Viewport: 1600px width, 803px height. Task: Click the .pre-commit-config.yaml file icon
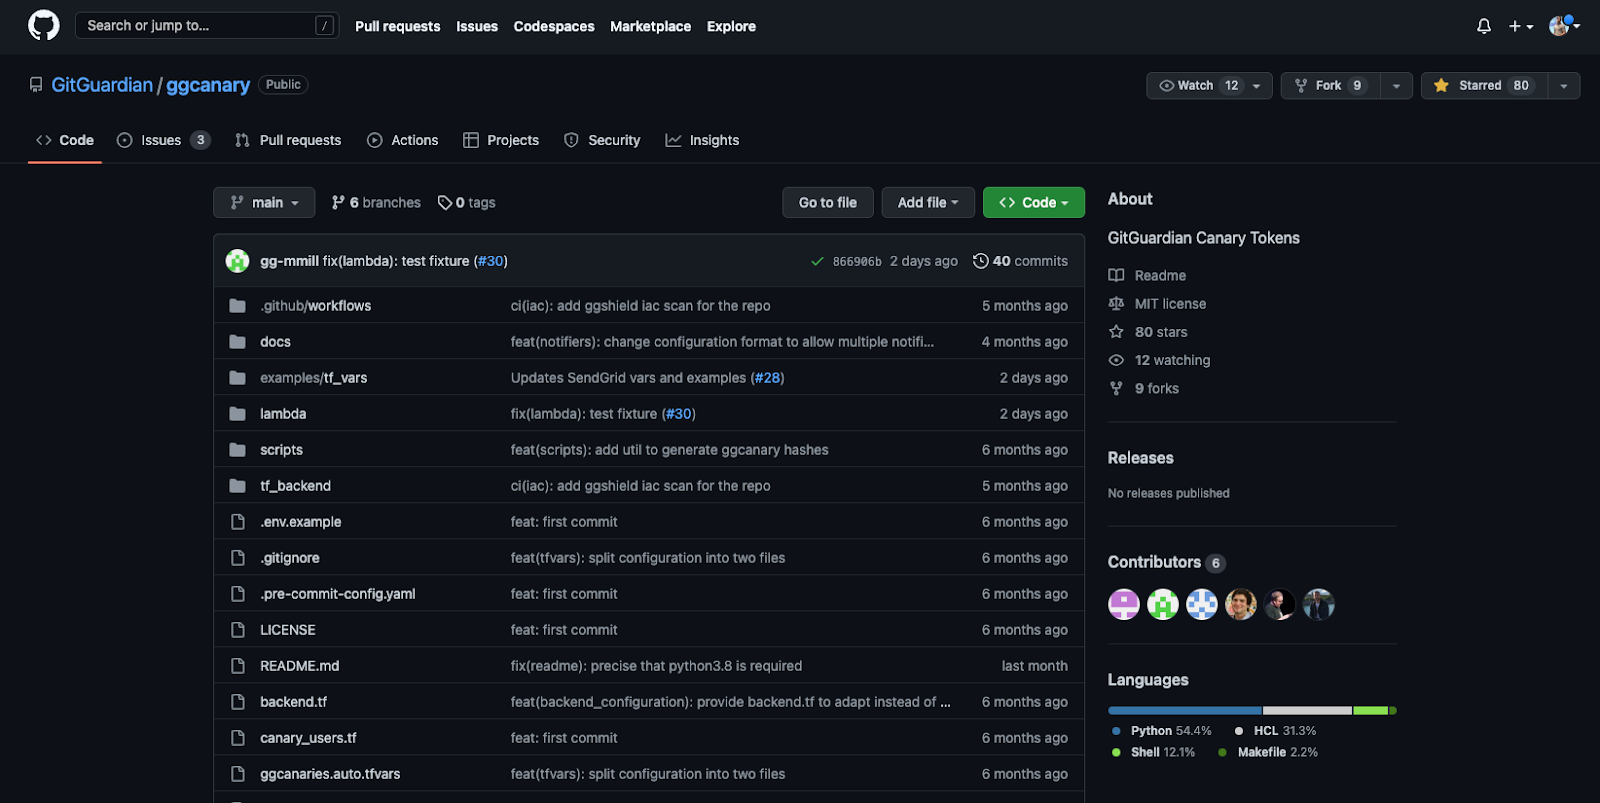coord(238,594)
